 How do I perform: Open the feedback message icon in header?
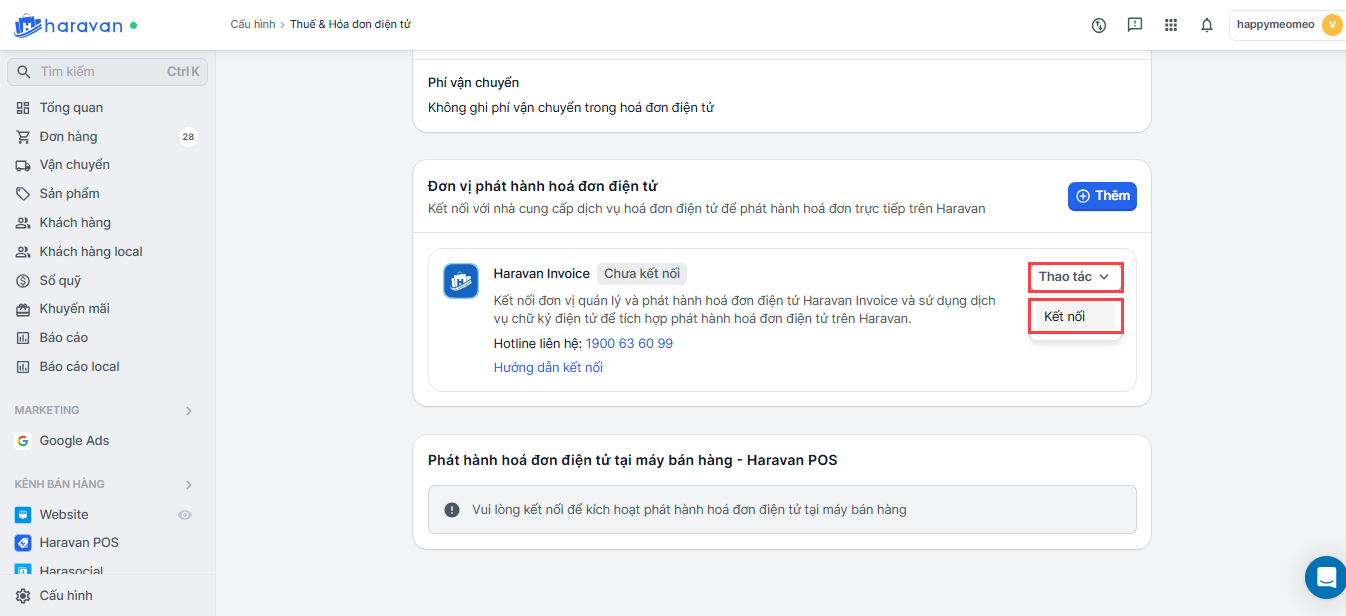point(1135,25)
